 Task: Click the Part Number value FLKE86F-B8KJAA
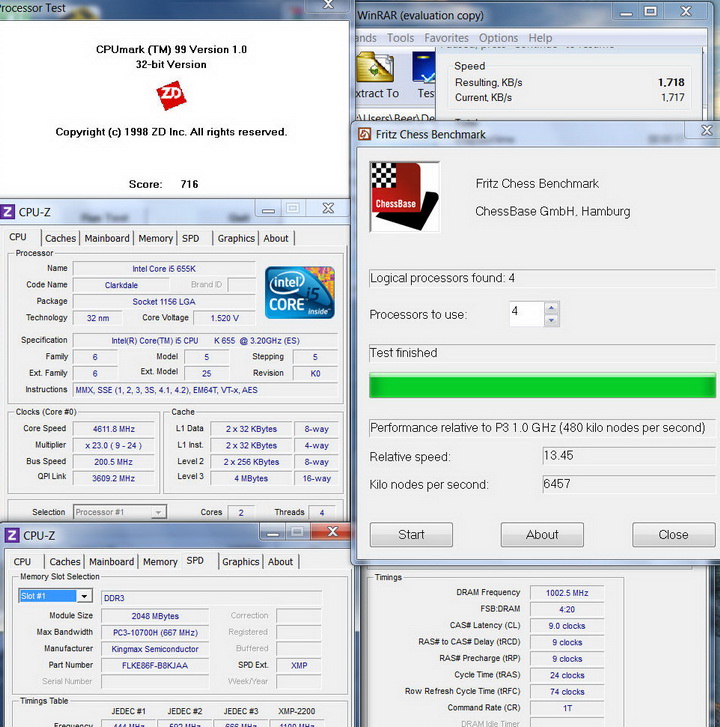tap(155, 665)
